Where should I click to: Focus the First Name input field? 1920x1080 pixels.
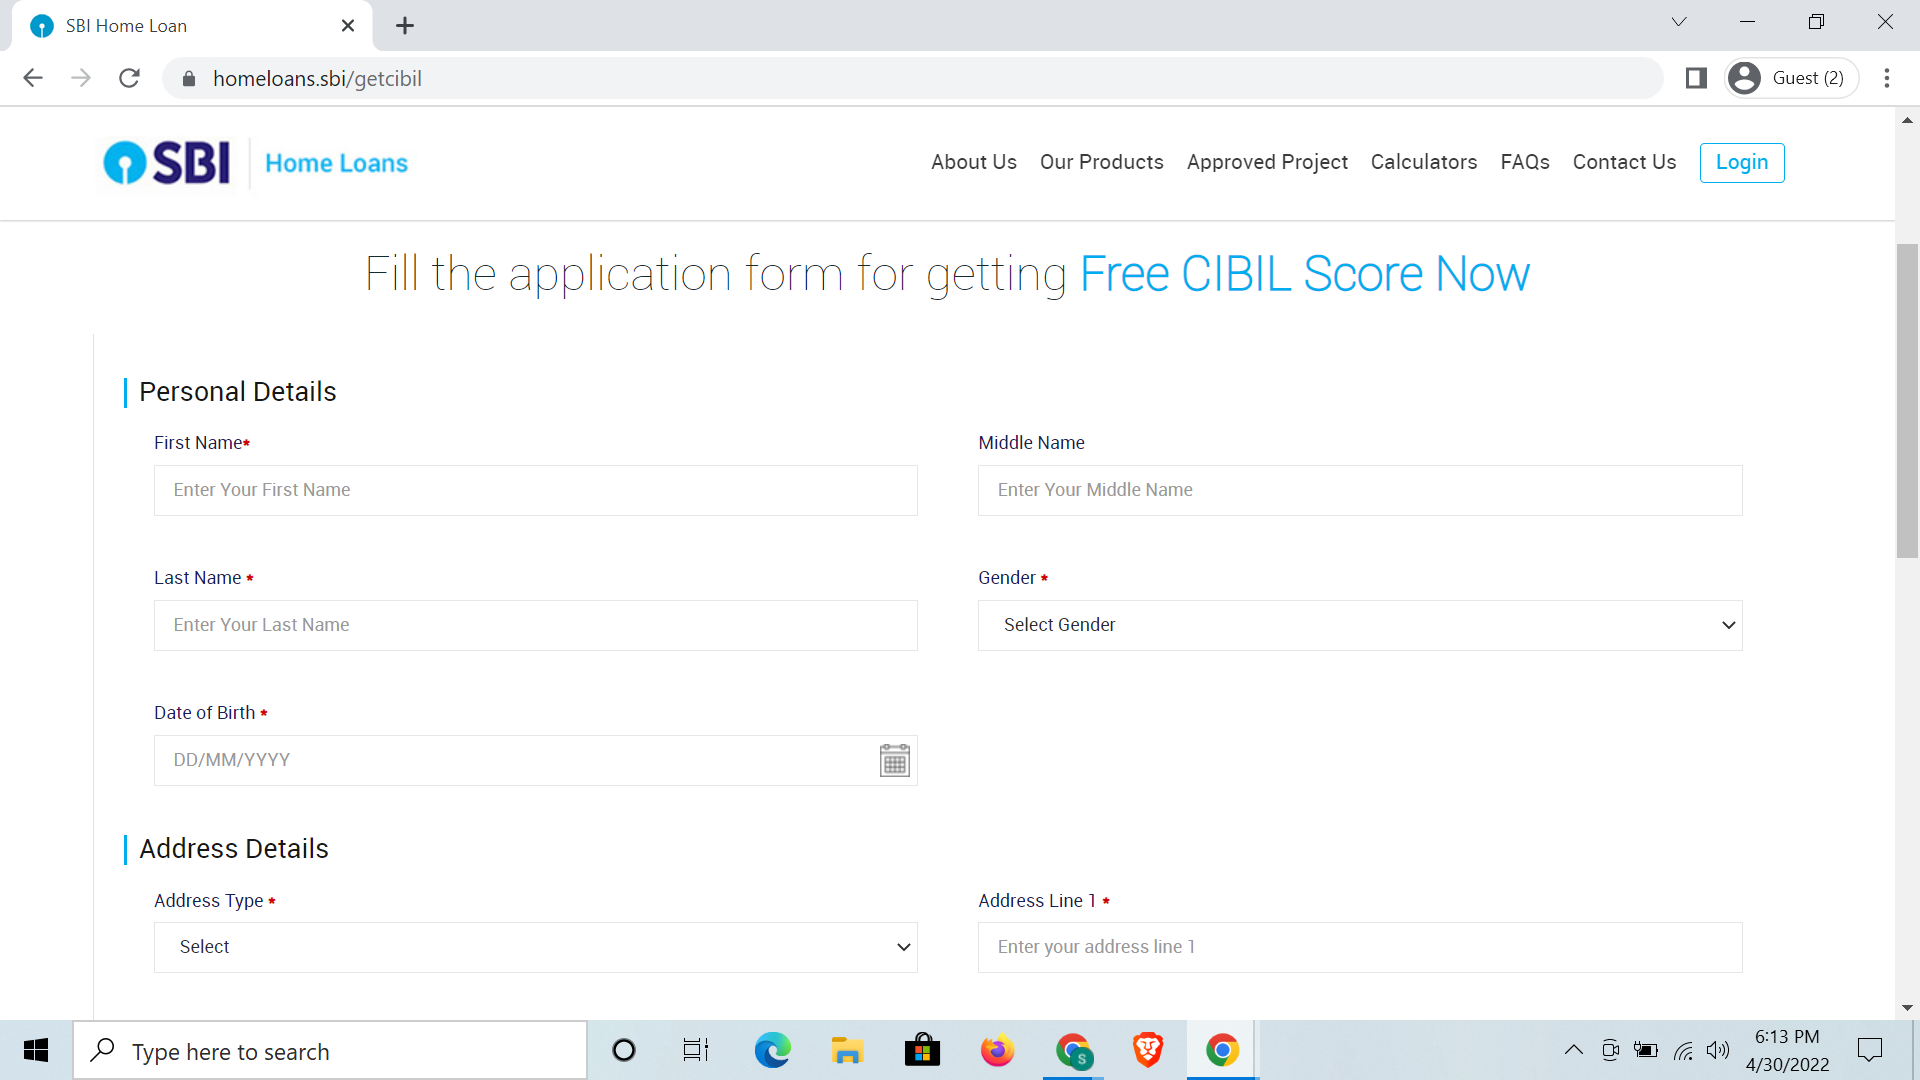tap(536, 490)
